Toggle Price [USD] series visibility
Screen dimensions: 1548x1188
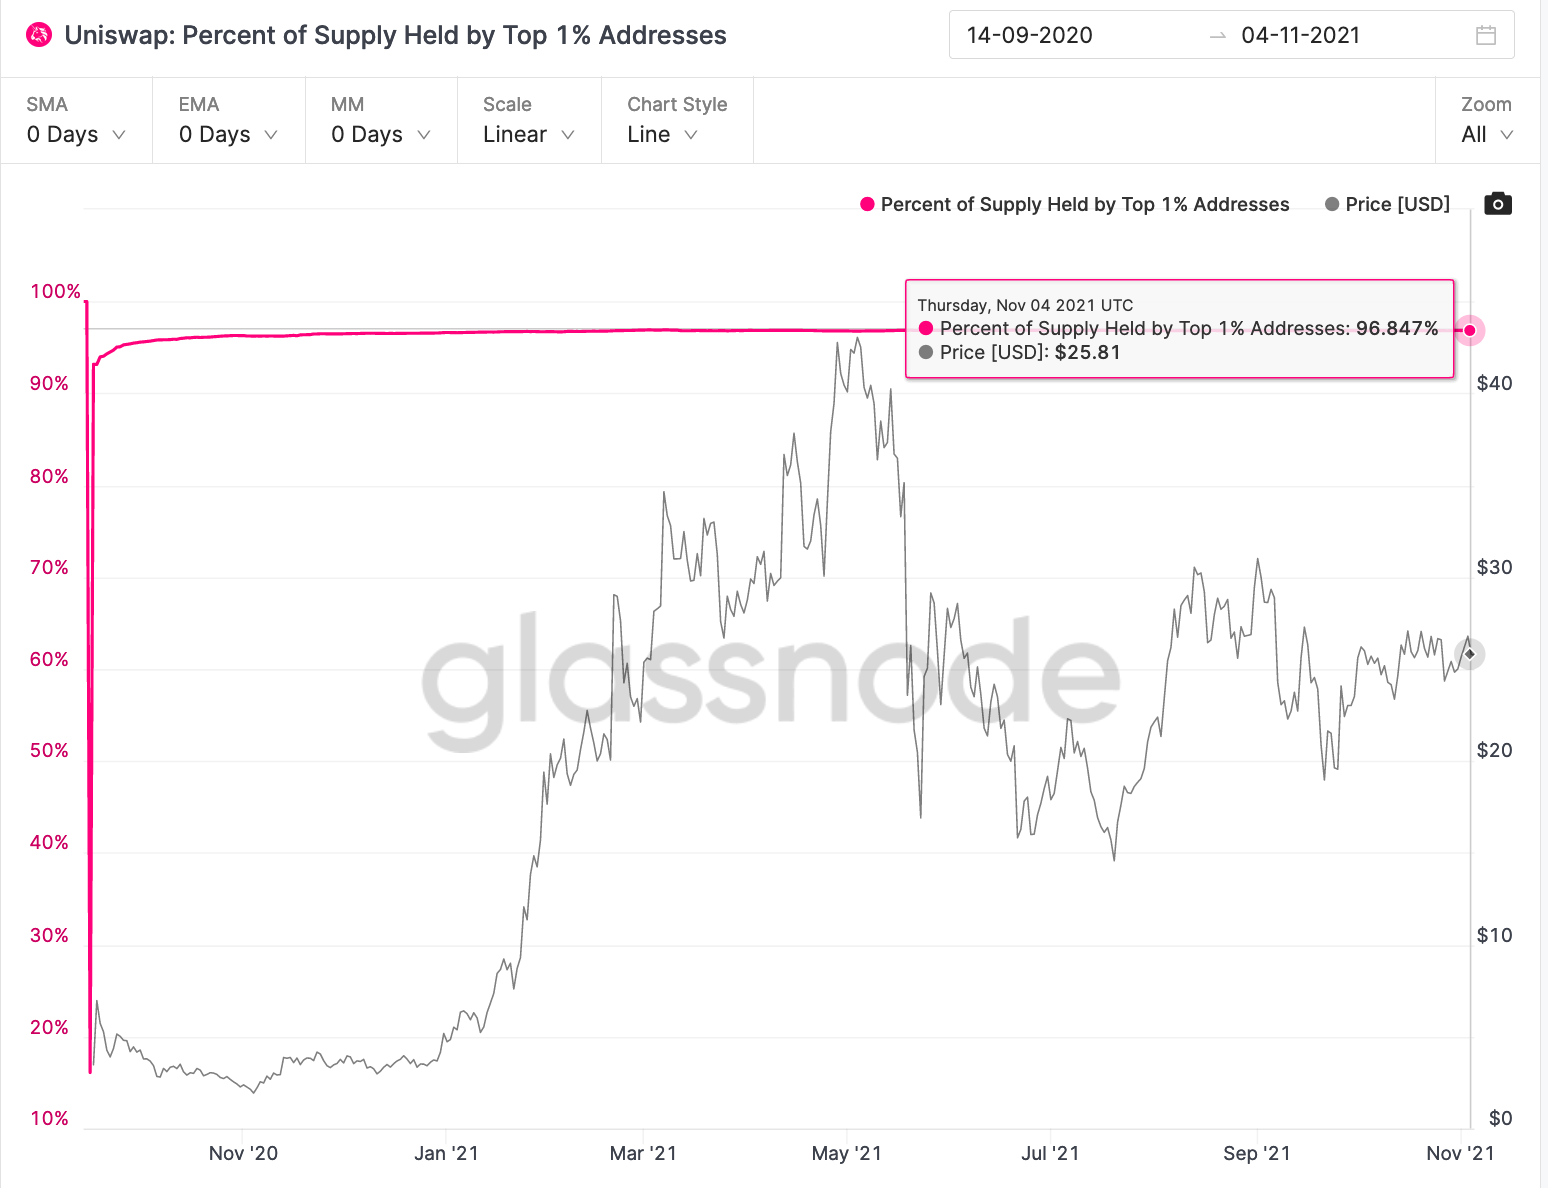[x=1397, y=204]
